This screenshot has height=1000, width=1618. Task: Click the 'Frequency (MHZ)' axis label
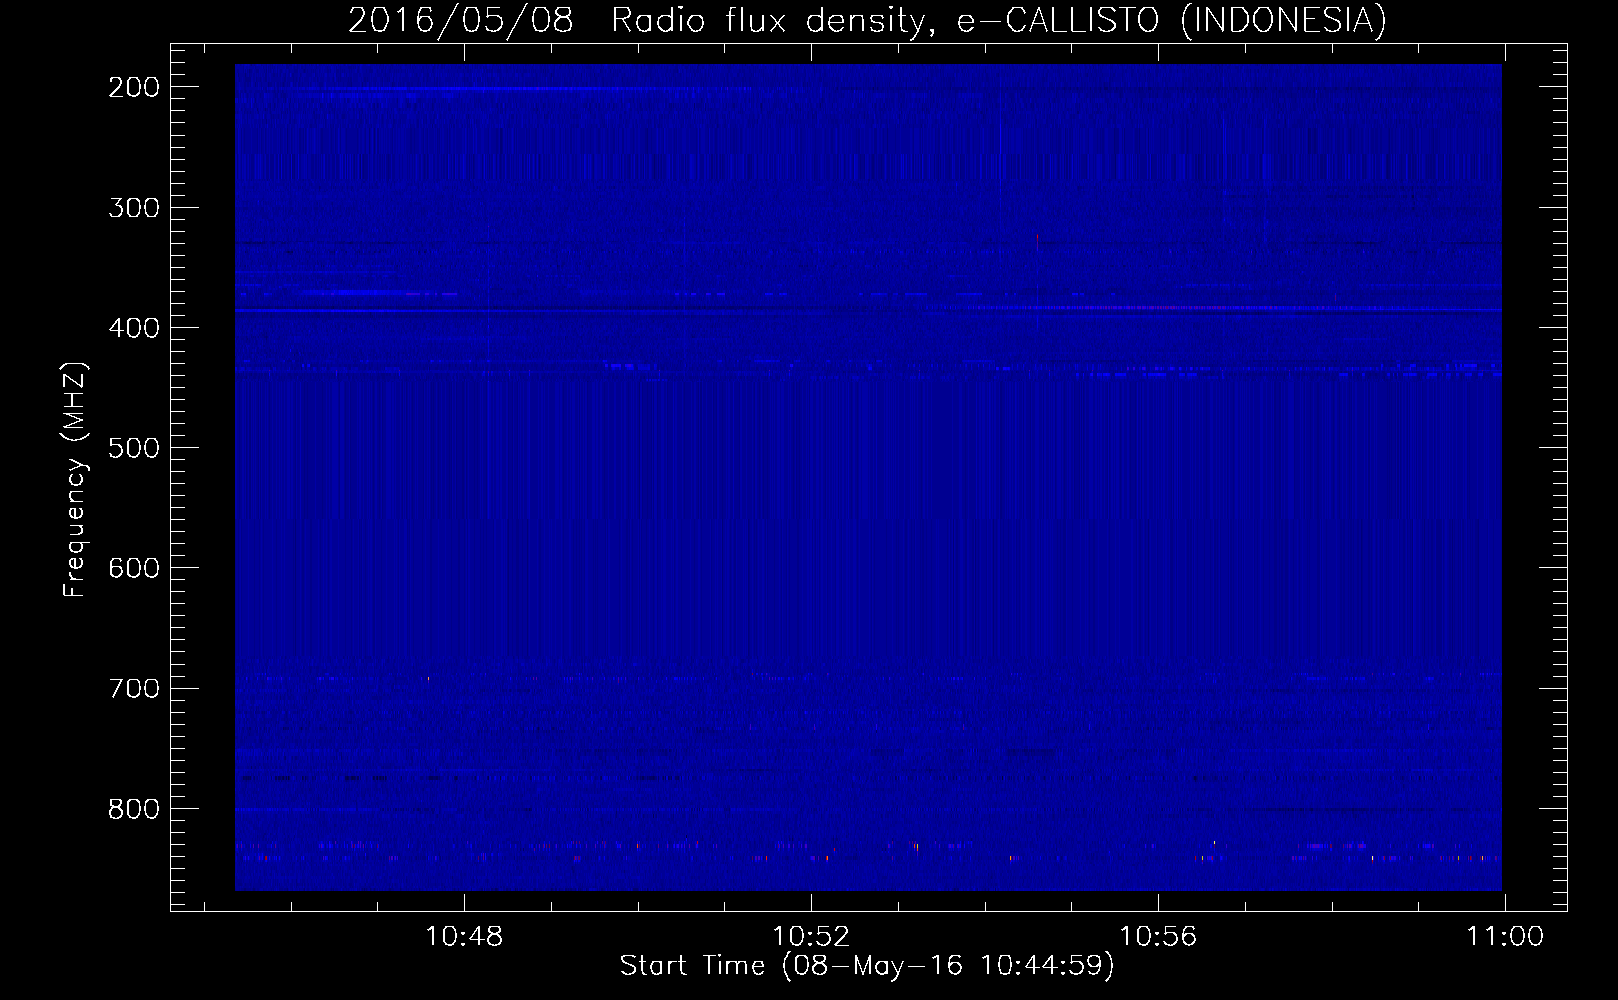click(x=76, y=479)
